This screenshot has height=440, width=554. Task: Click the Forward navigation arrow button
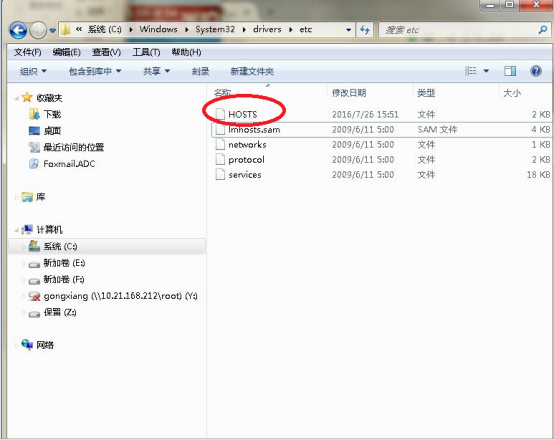(38, 30)
